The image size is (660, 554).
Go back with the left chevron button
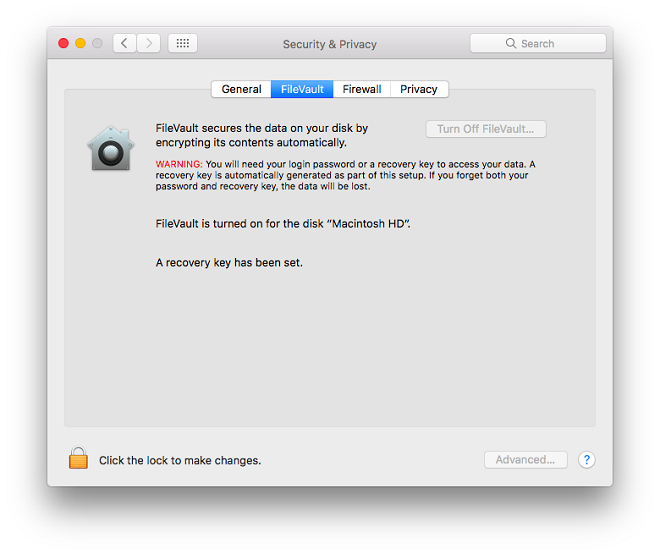coord(124,43)
